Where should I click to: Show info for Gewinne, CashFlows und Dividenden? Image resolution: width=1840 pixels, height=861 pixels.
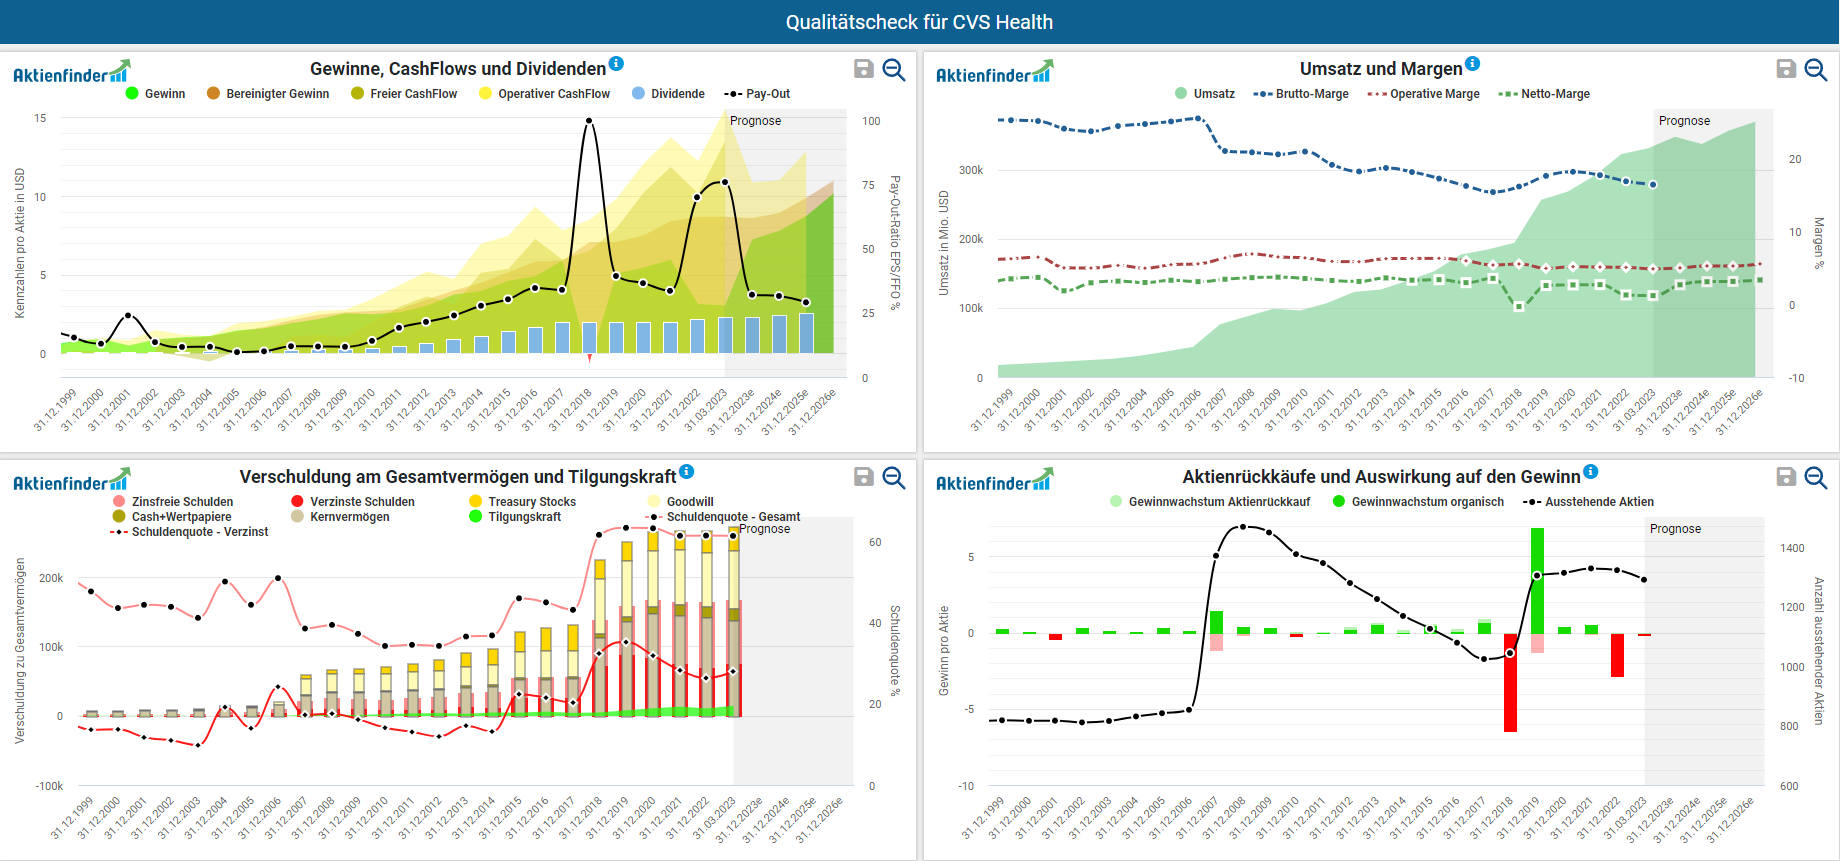[617, 64]
